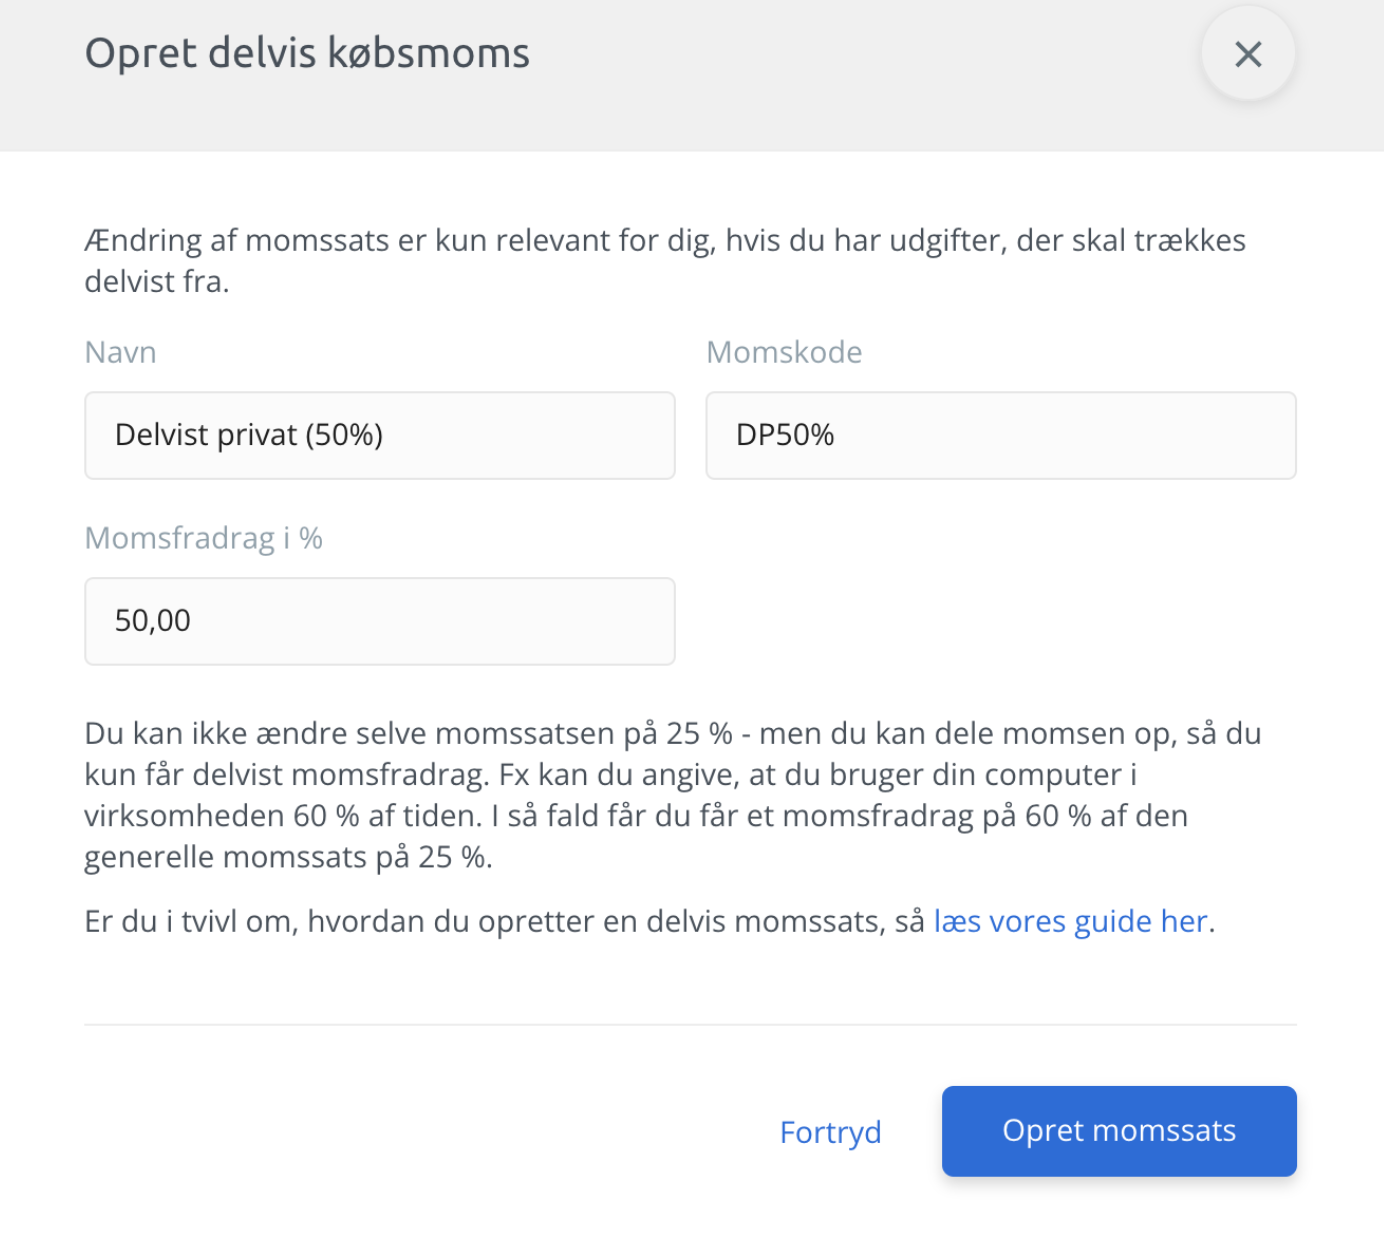This screenshot has height=1236, width=1384.
Task: Place cursor on the '50,00' value
Action: 153,621
